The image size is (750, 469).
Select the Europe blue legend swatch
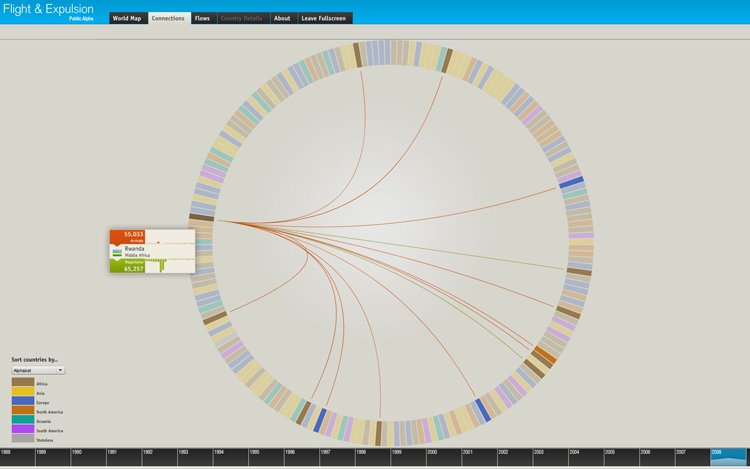click(x=22, y=401)
